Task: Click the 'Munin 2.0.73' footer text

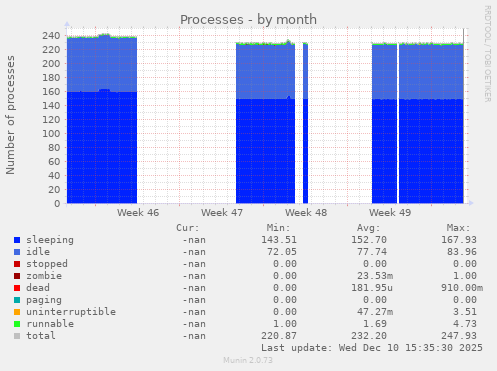Action: click(248, 360)
